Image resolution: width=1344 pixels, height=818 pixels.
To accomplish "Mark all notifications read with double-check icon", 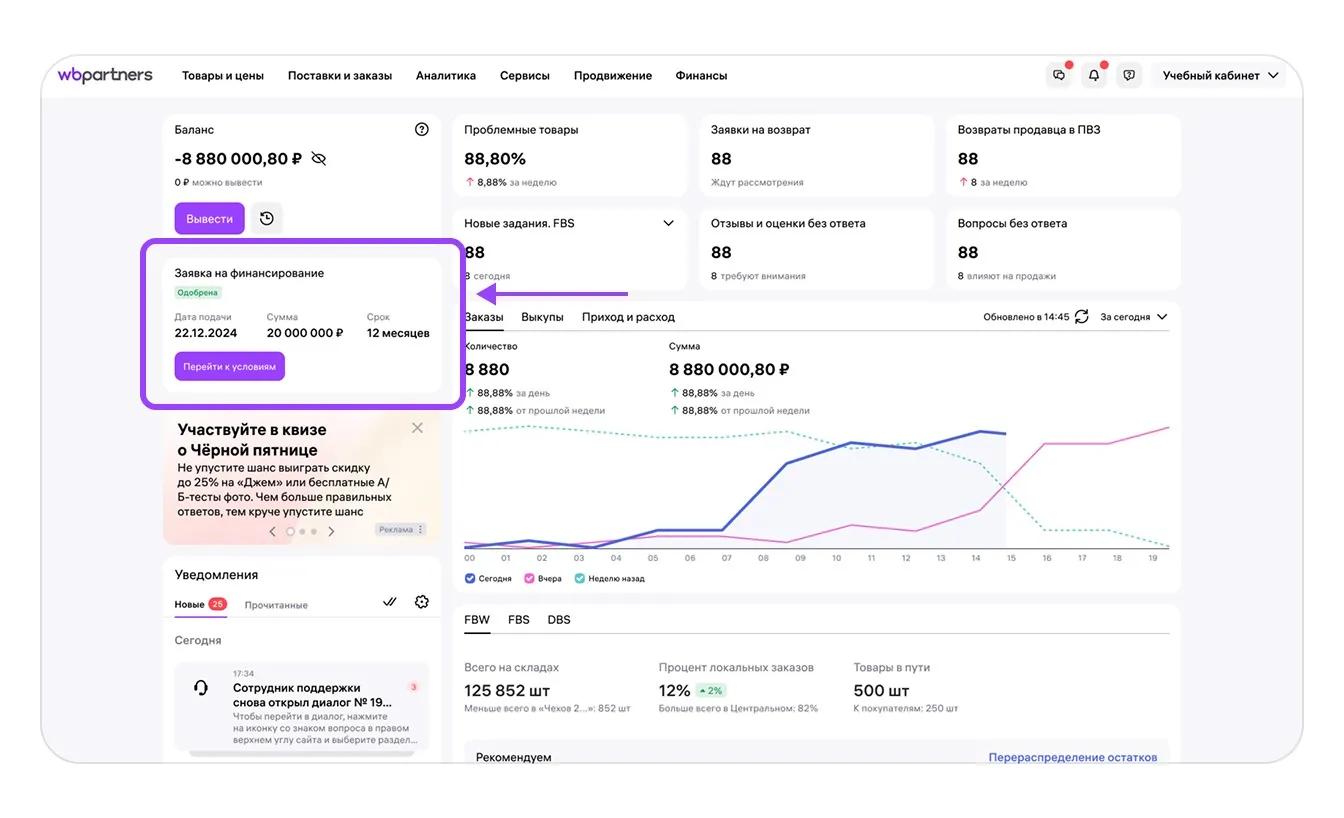I will 390,602.
